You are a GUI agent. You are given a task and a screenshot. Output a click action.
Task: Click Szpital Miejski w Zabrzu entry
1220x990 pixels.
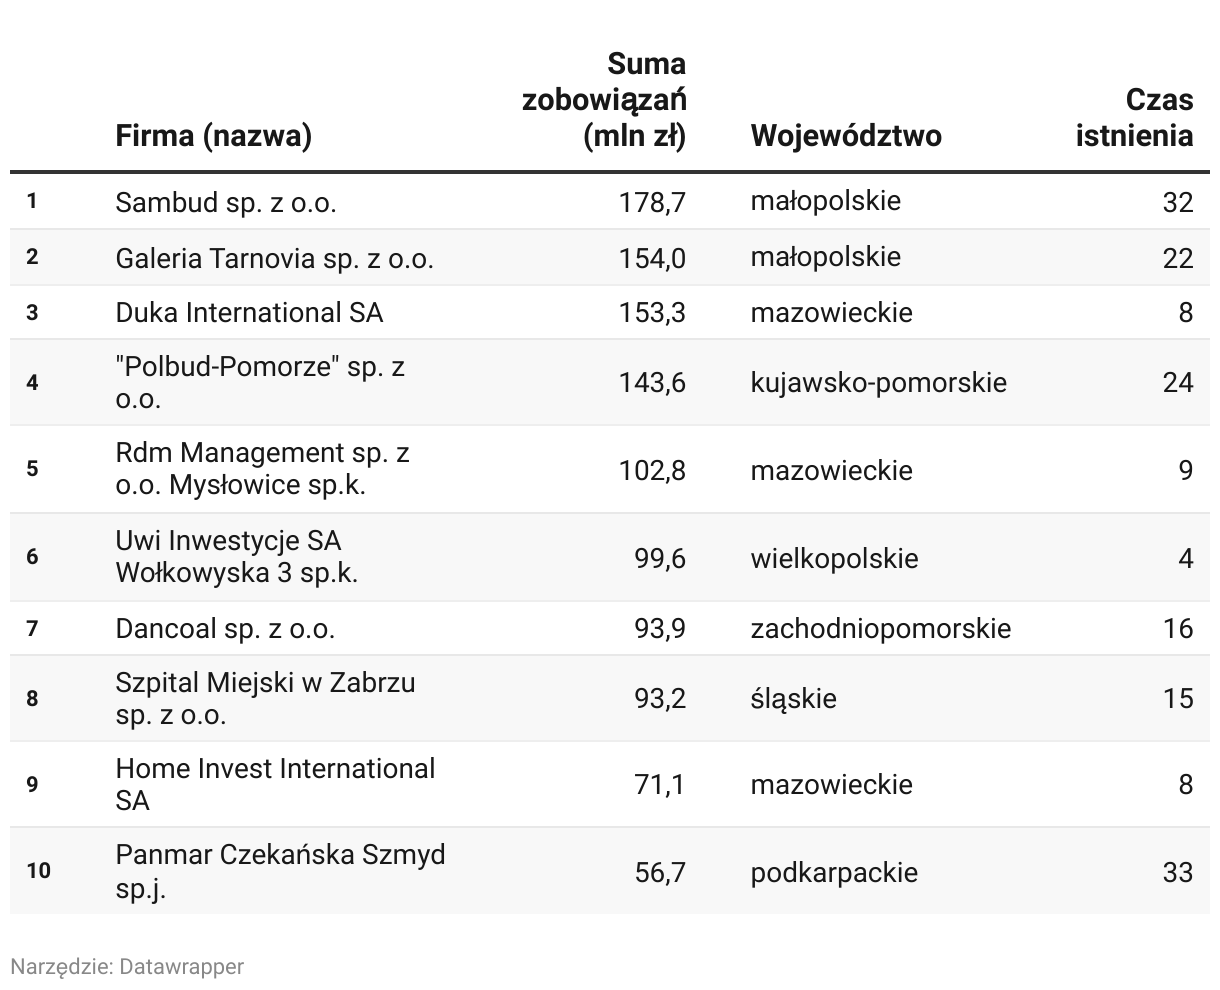265,698
